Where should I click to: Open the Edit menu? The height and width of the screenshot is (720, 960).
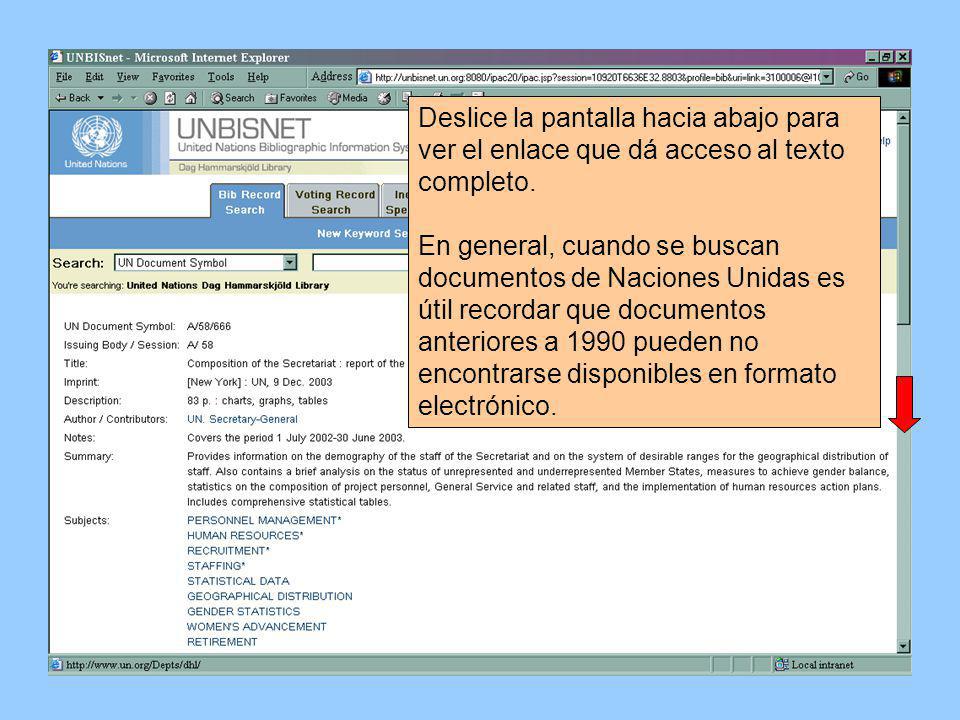94,77
